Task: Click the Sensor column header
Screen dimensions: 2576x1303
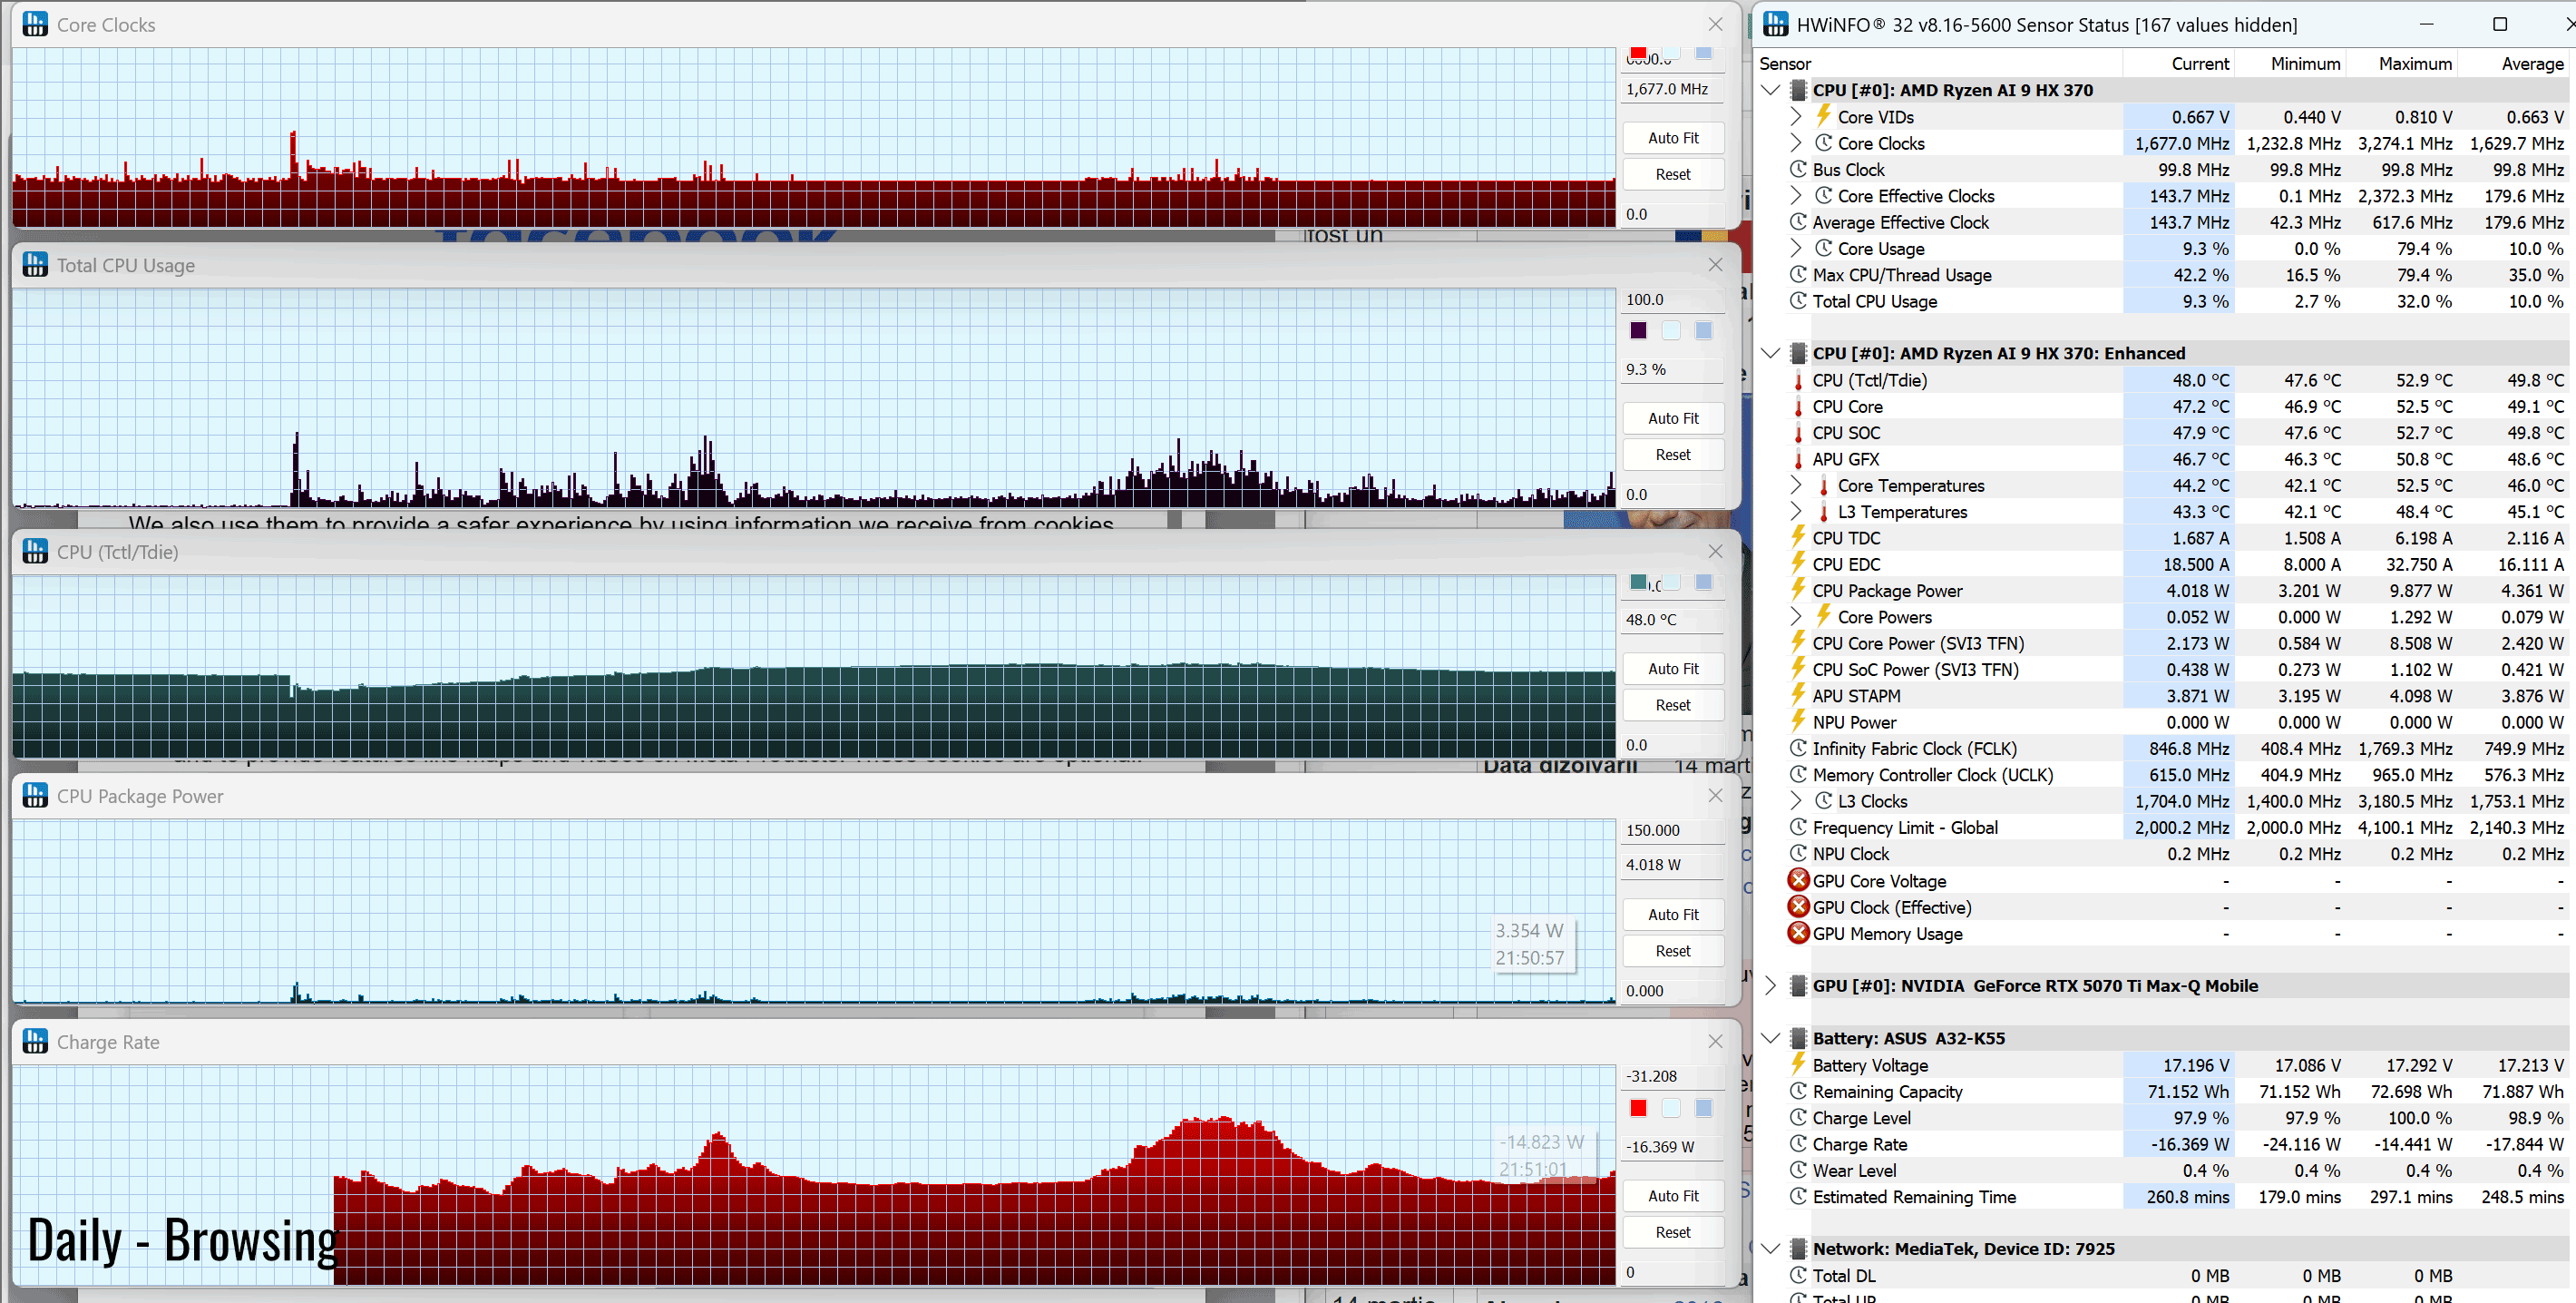Action: pyautogui.click(x=1938, y=63)
